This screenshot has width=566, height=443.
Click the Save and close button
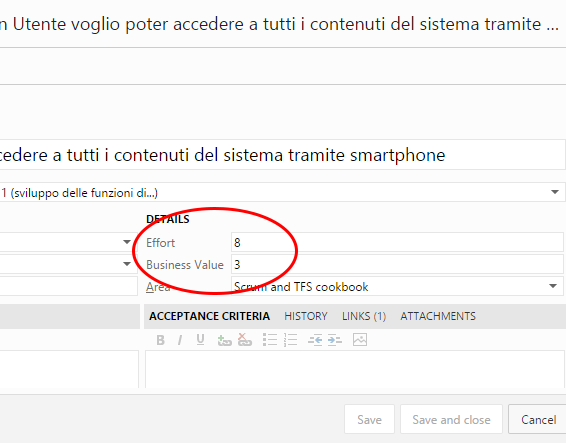451,419
